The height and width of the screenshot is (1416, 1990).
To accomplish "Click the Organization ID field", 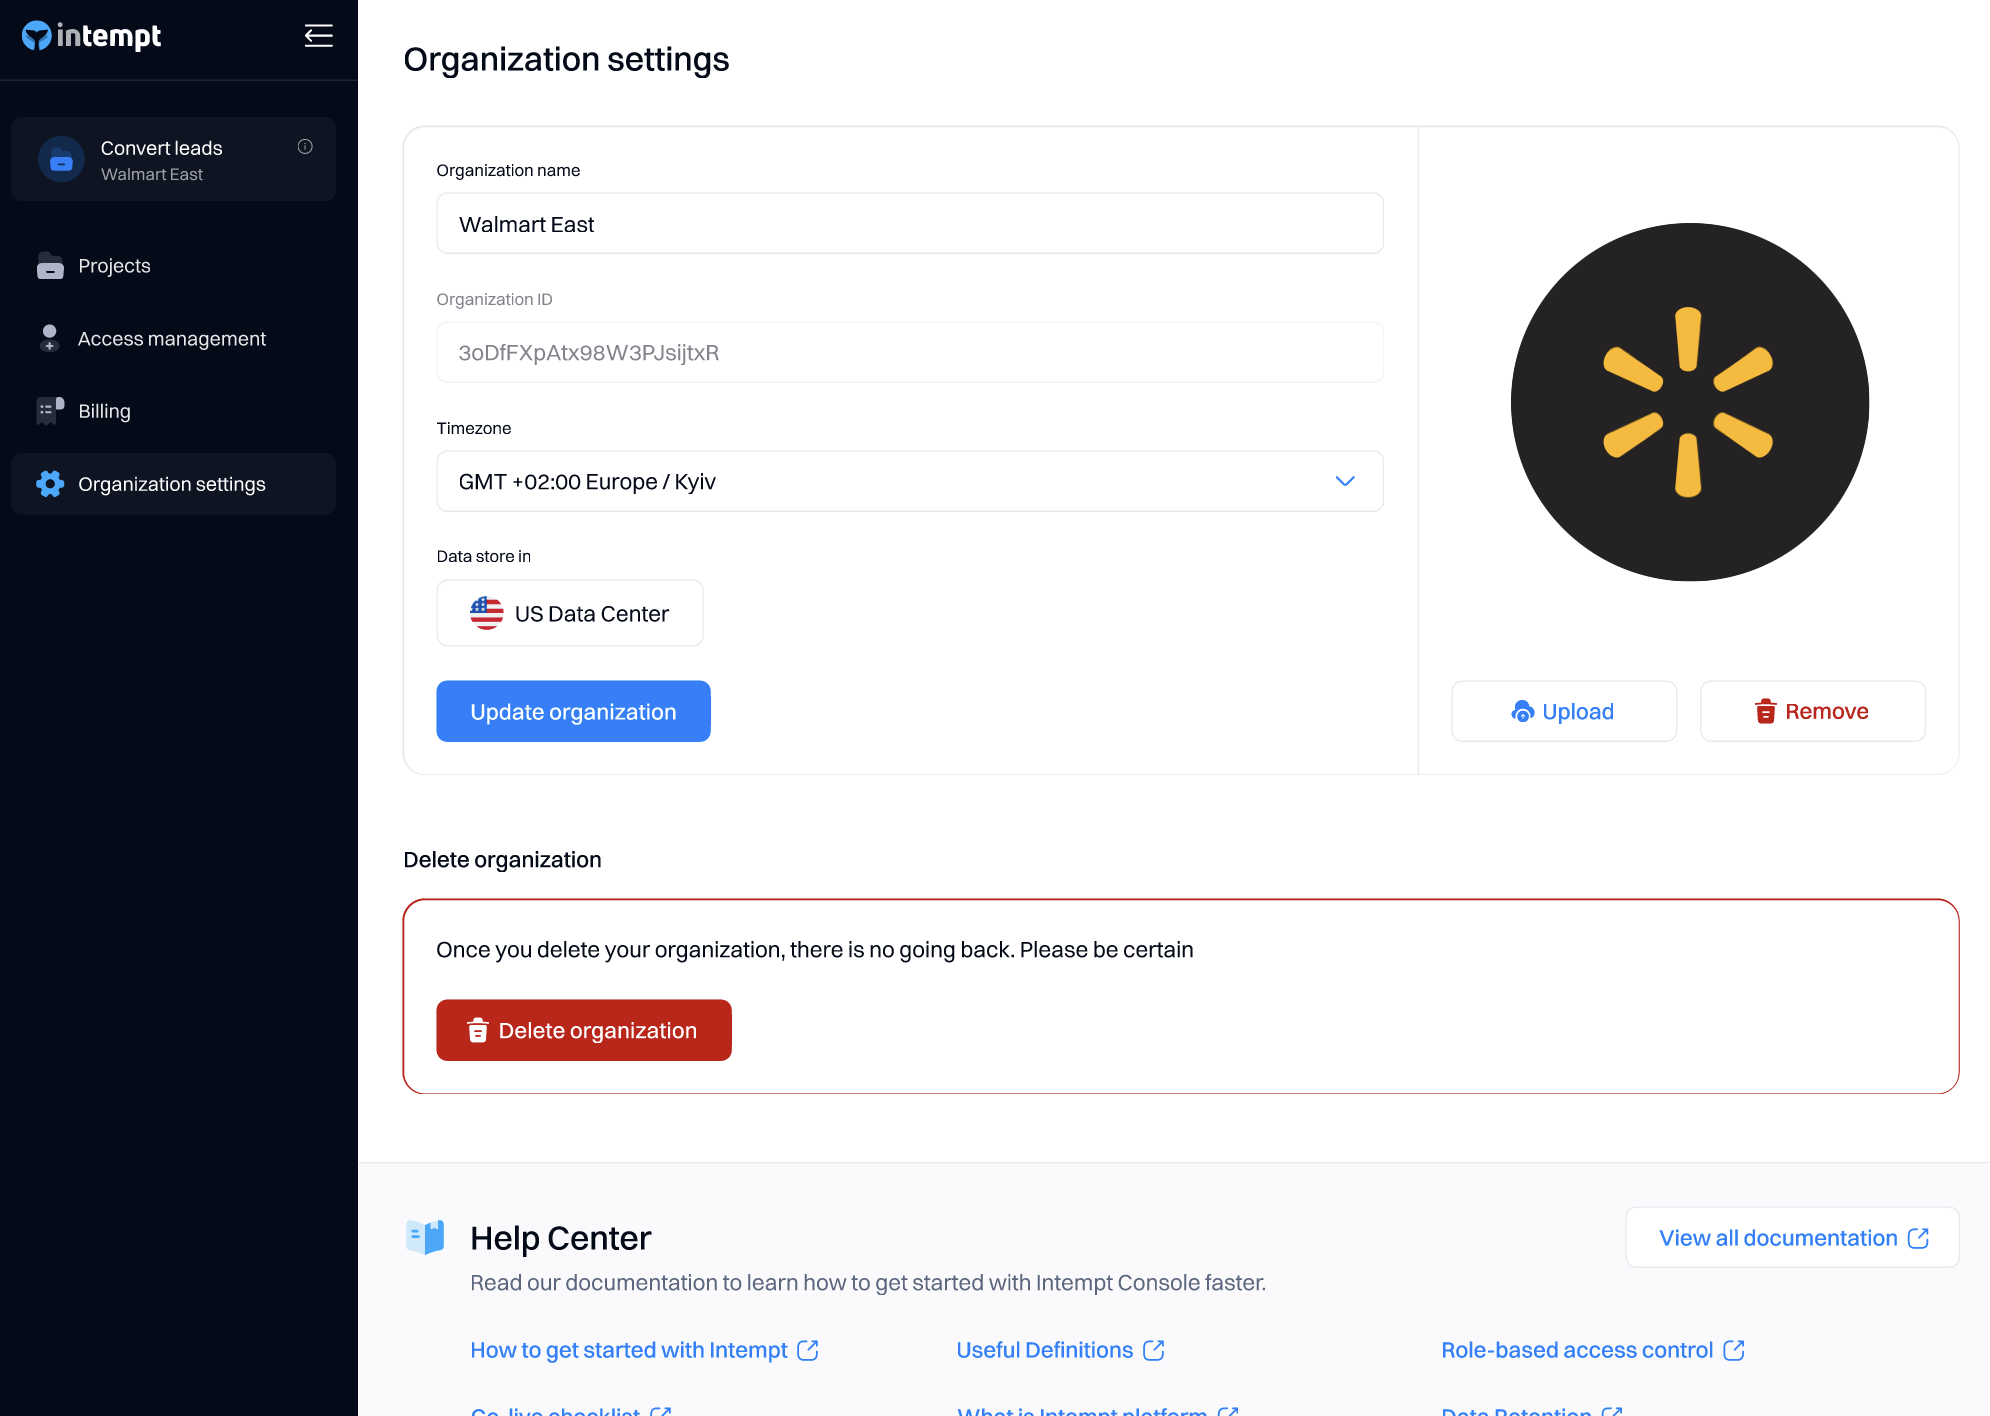I will point(909,353).
